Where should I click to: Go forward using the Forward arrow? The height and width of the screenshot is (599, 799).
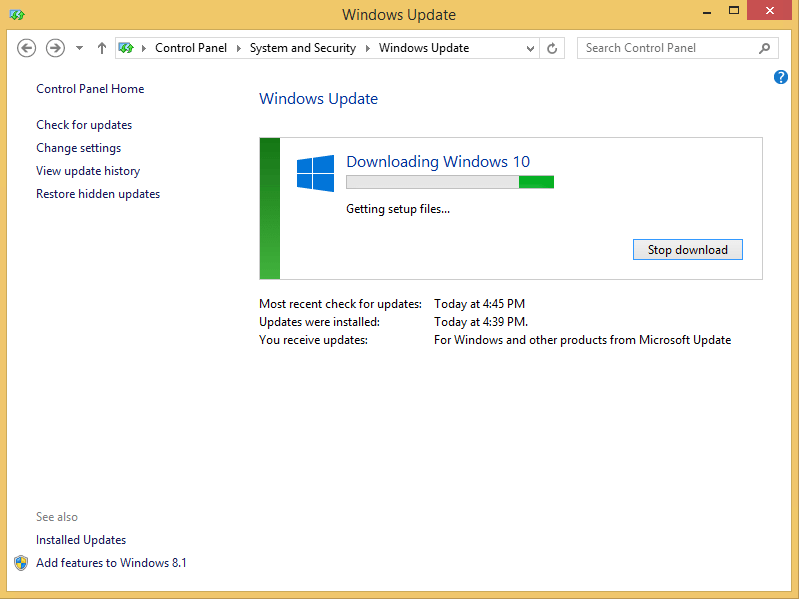[55, 48]
